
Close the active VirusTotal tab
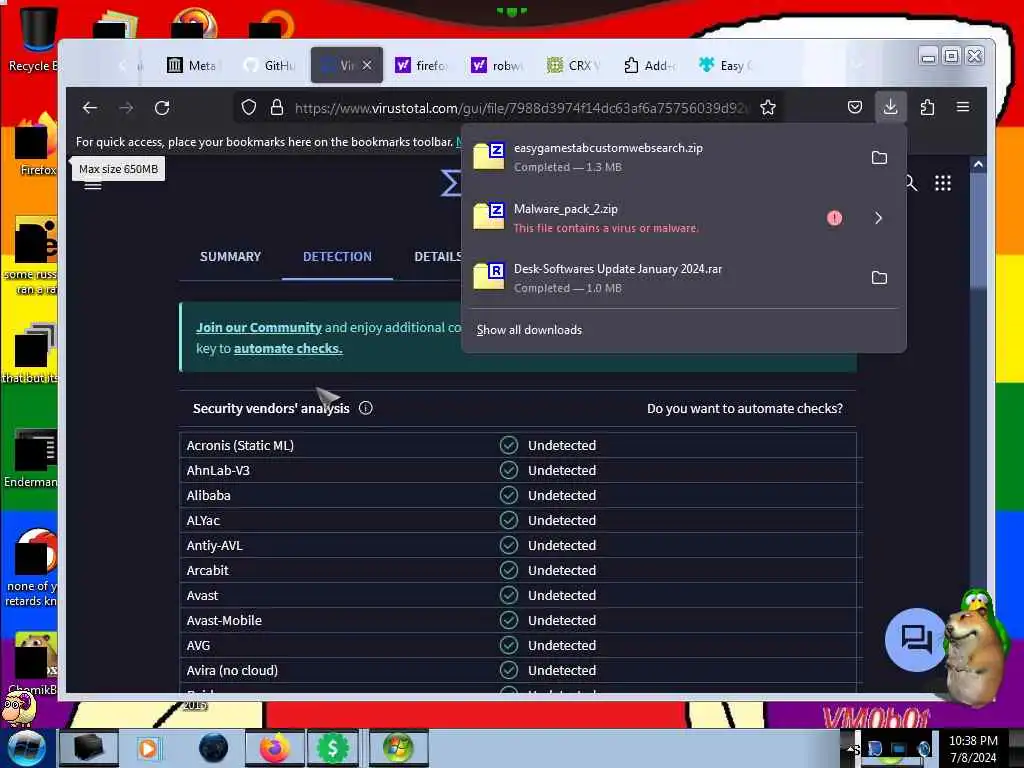367,65
